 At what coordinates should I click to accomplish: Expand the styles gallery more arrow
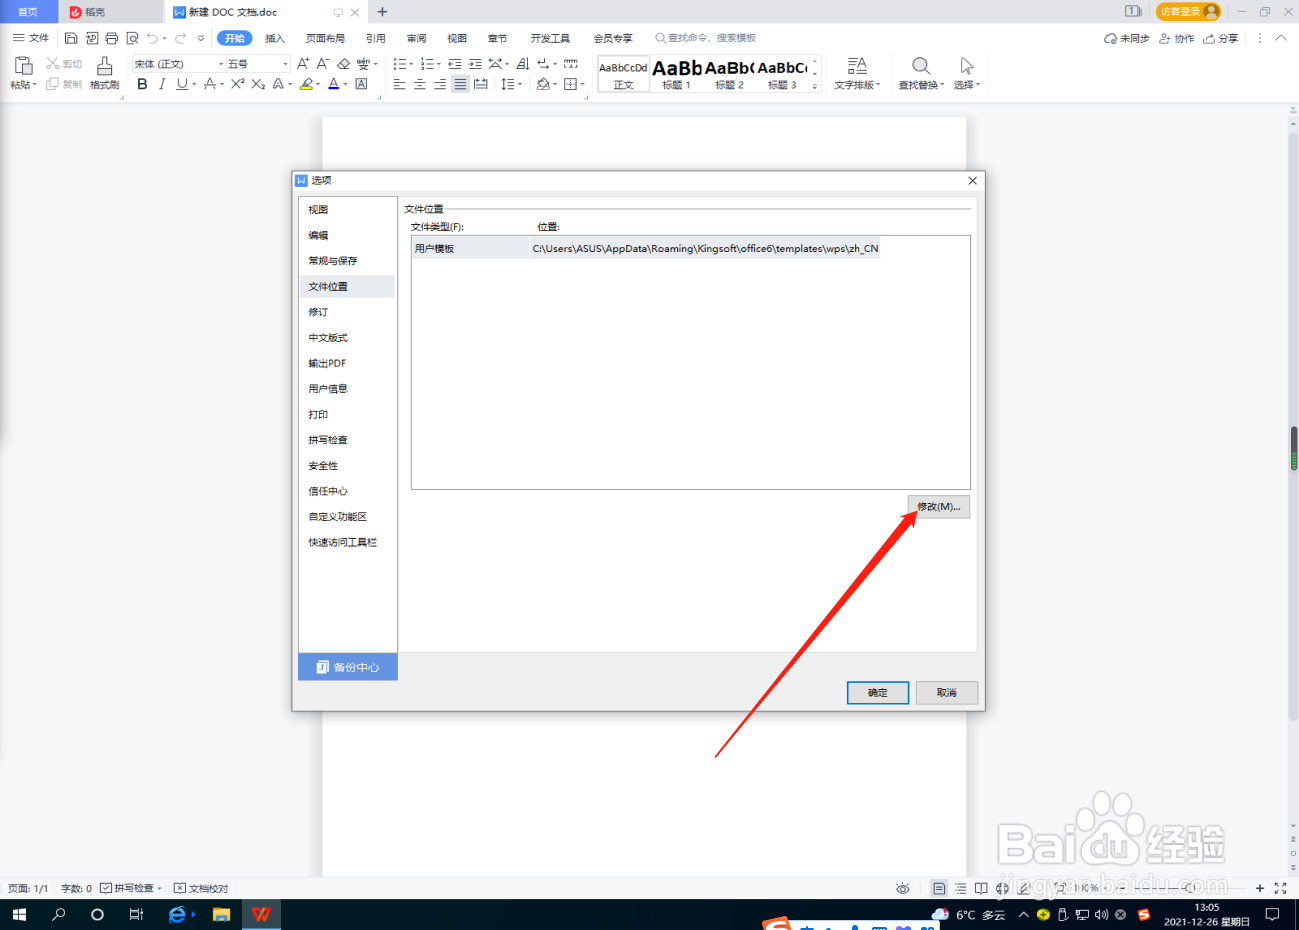pos(815,87)
